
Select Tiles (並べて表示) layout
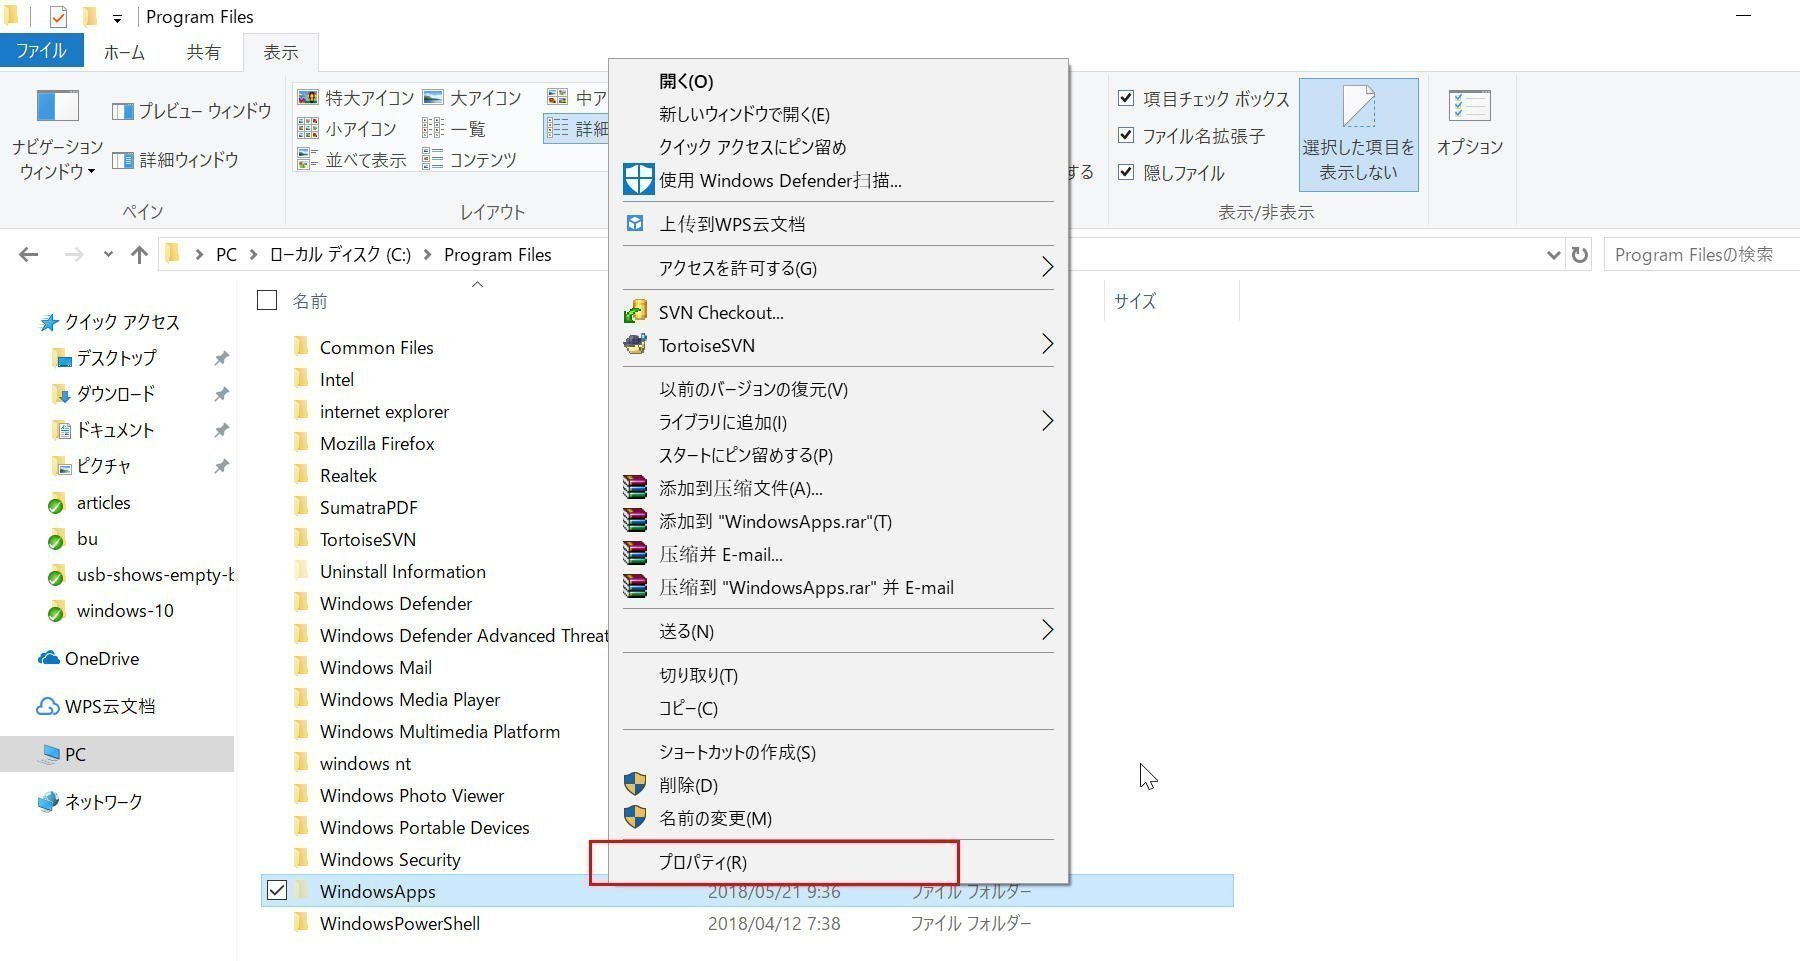click(351, 160)
